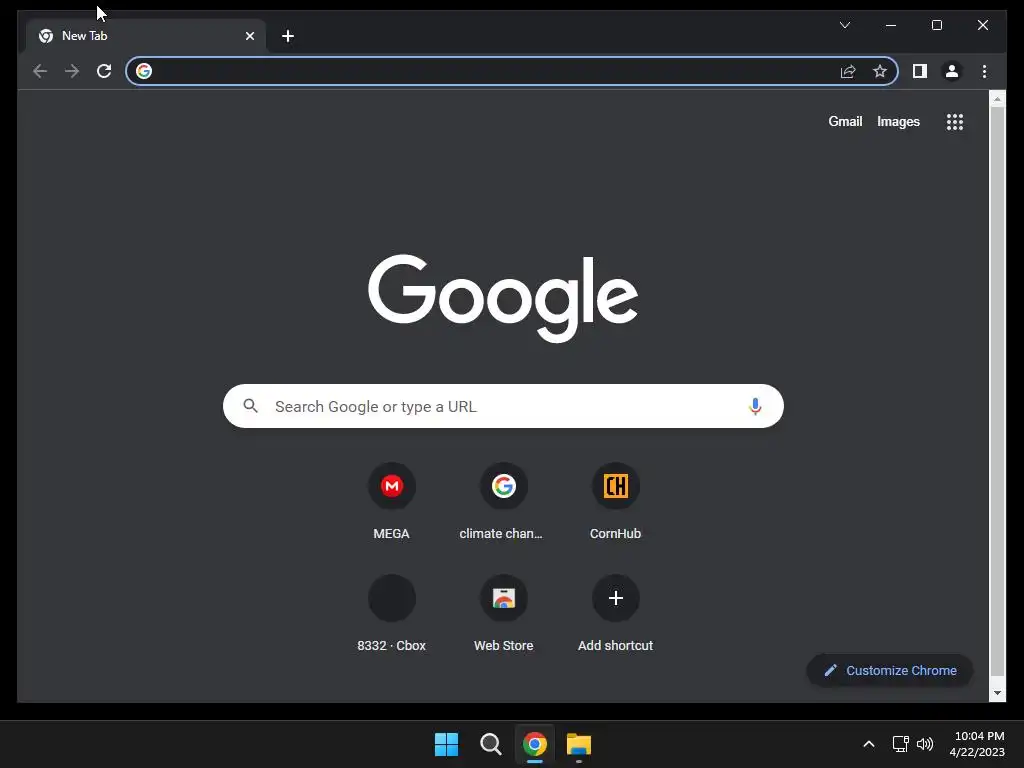
Task: Click Chrome icon in the taskbar
Action: tap(534, 744)
